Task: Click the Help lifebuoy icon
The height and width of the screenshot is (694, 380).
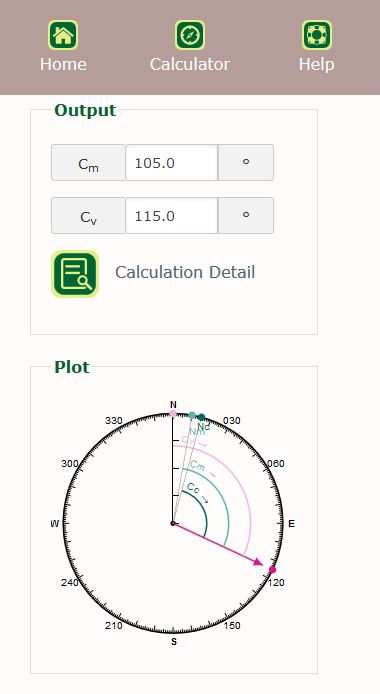Action: click(317, 35)
